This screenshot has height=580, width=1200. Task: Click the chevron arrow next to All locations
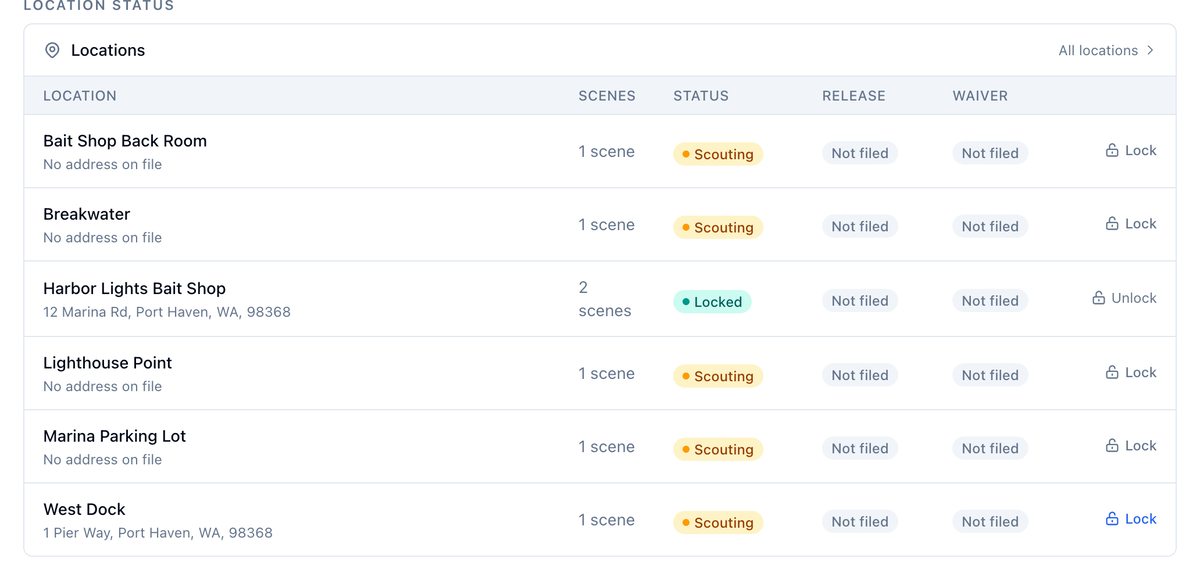point(1151,50)
